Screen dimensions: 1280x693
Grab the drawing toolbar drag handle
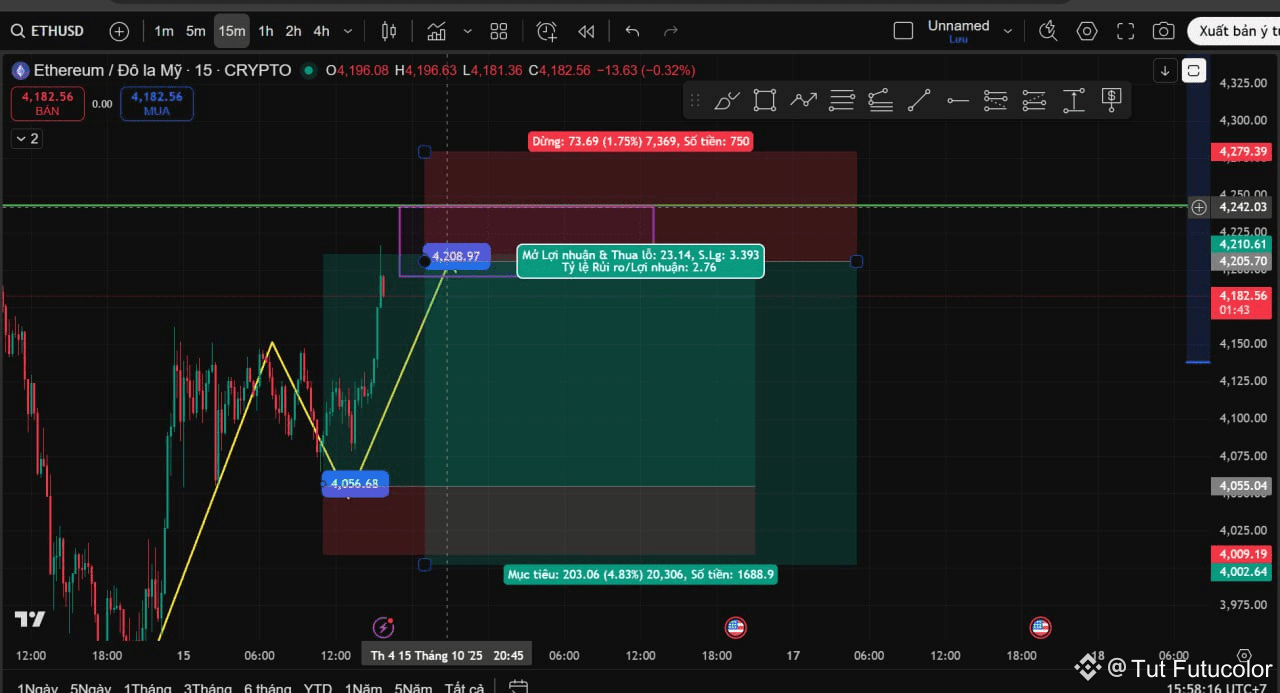[695, 100]
